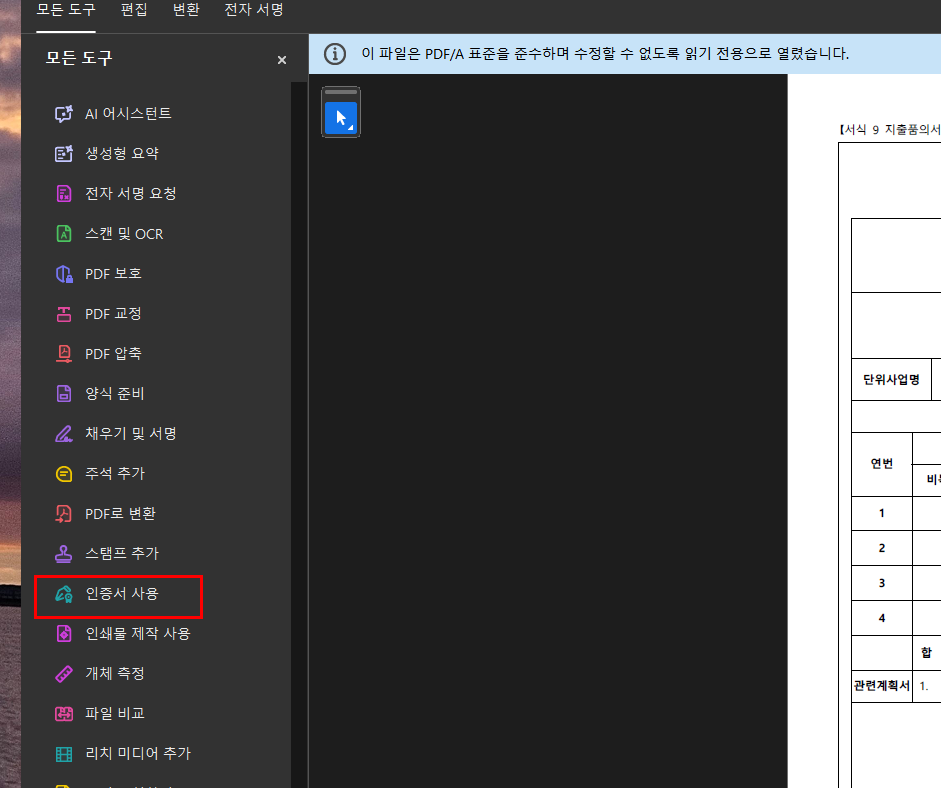941x788 pixels.
Task: Select the 전자 서명 요청 label
Action: [131, 193]
